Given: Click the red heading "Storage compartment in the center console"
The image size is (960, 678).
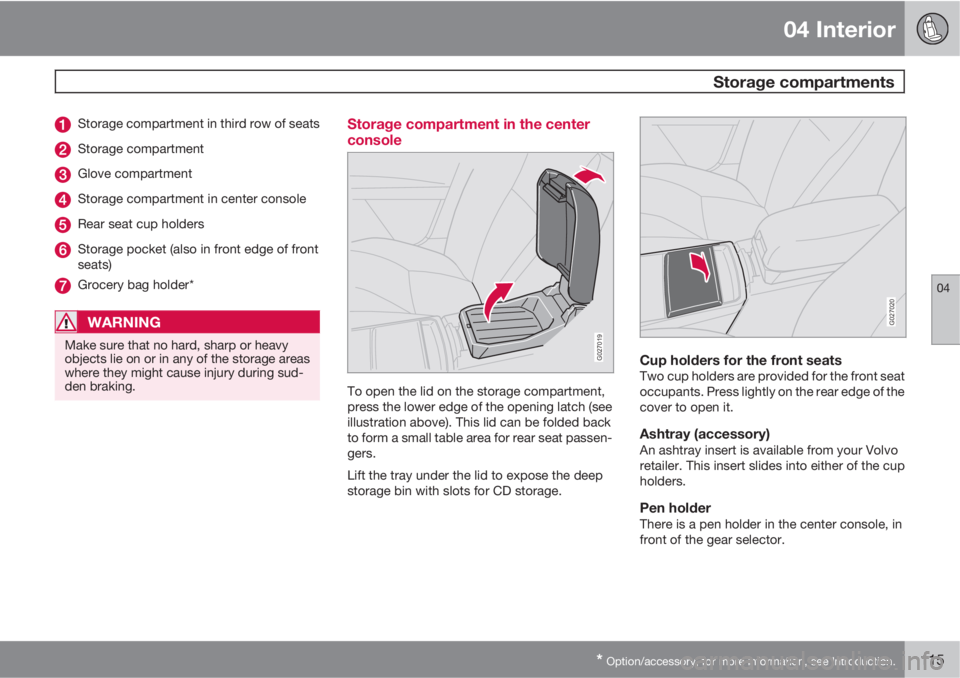Looking at the screenshot, I should point(468,132).
